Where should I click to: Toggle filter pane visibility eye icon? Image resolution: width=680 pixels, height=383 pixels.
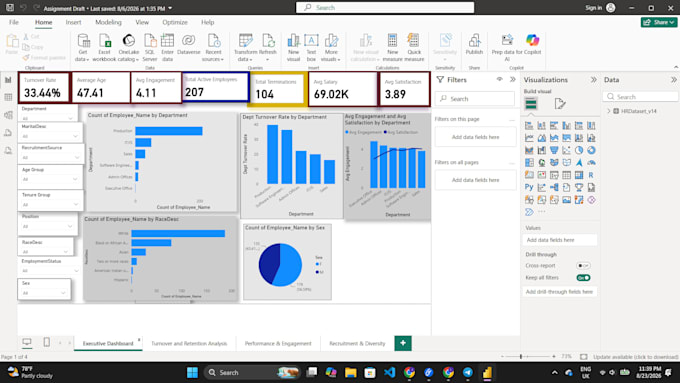point(500,79)
